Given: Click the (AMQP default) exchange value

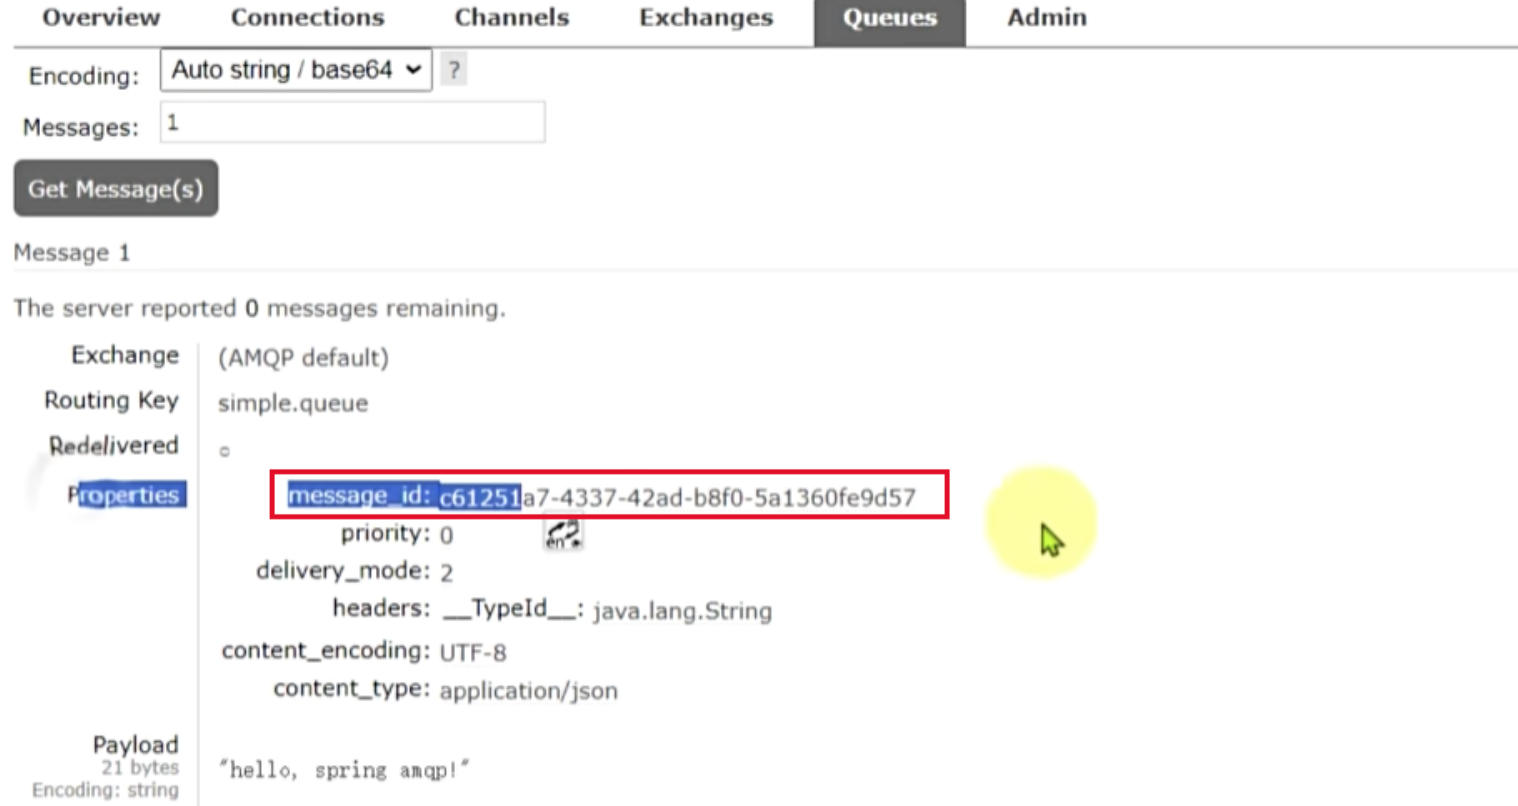Looking at the screenshot, I should click(x=303, y=358).
